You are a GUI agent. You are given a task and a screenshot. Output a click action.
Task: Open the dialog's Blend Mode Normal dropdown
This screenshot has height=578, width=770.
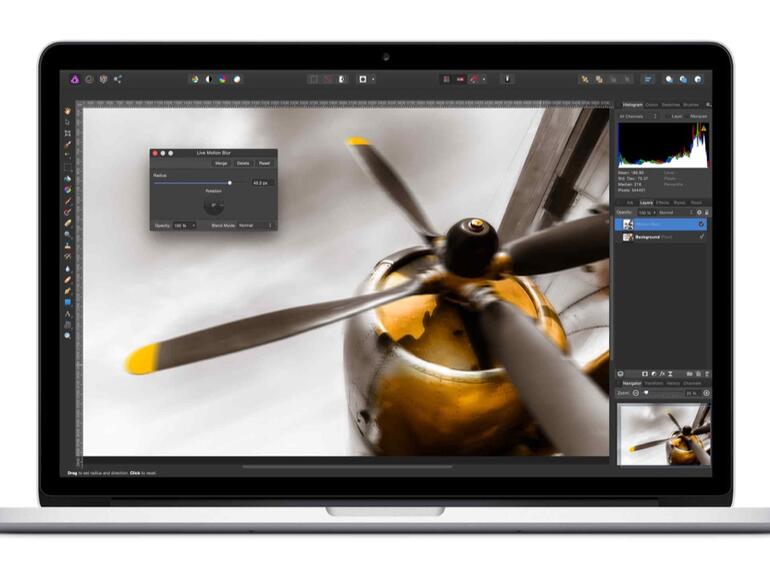(255, 225)
